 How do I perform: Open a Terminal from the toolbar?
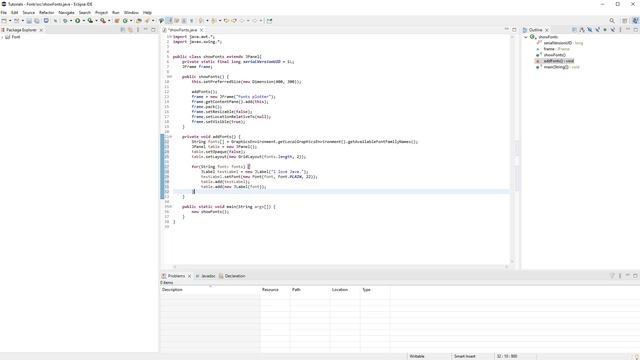tap(46, 20)
